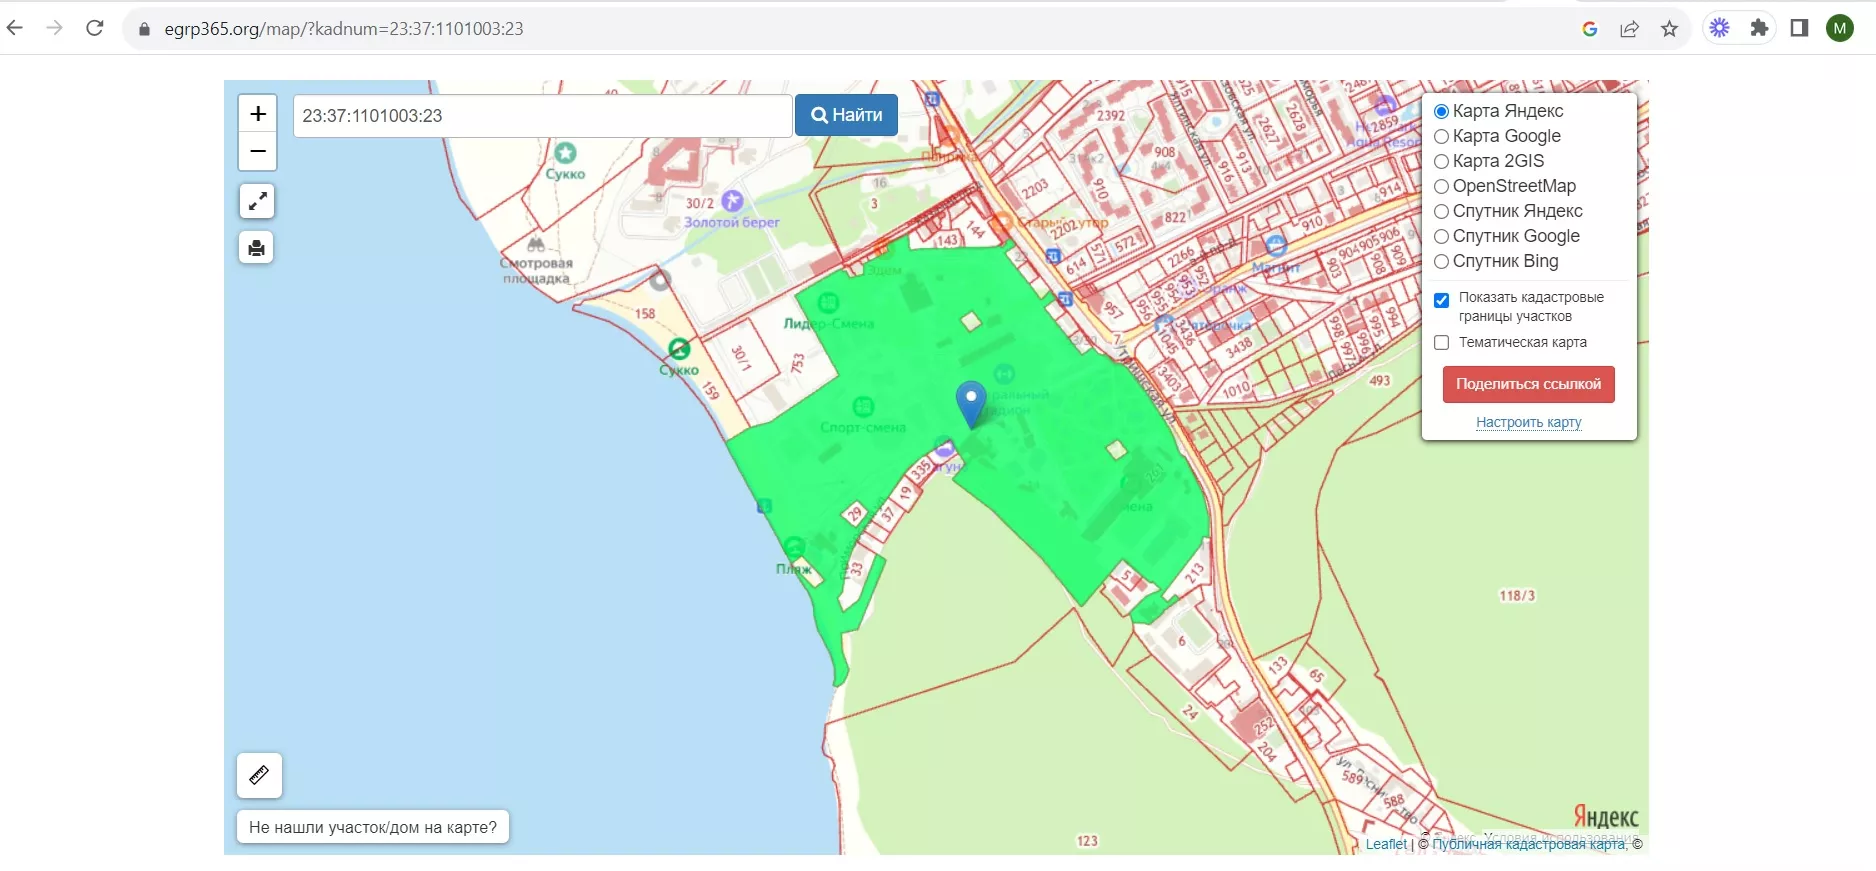This screenshot has width=1876, height=871.
Task: Select Карта Google map layer
Action: pos(1441,136)
